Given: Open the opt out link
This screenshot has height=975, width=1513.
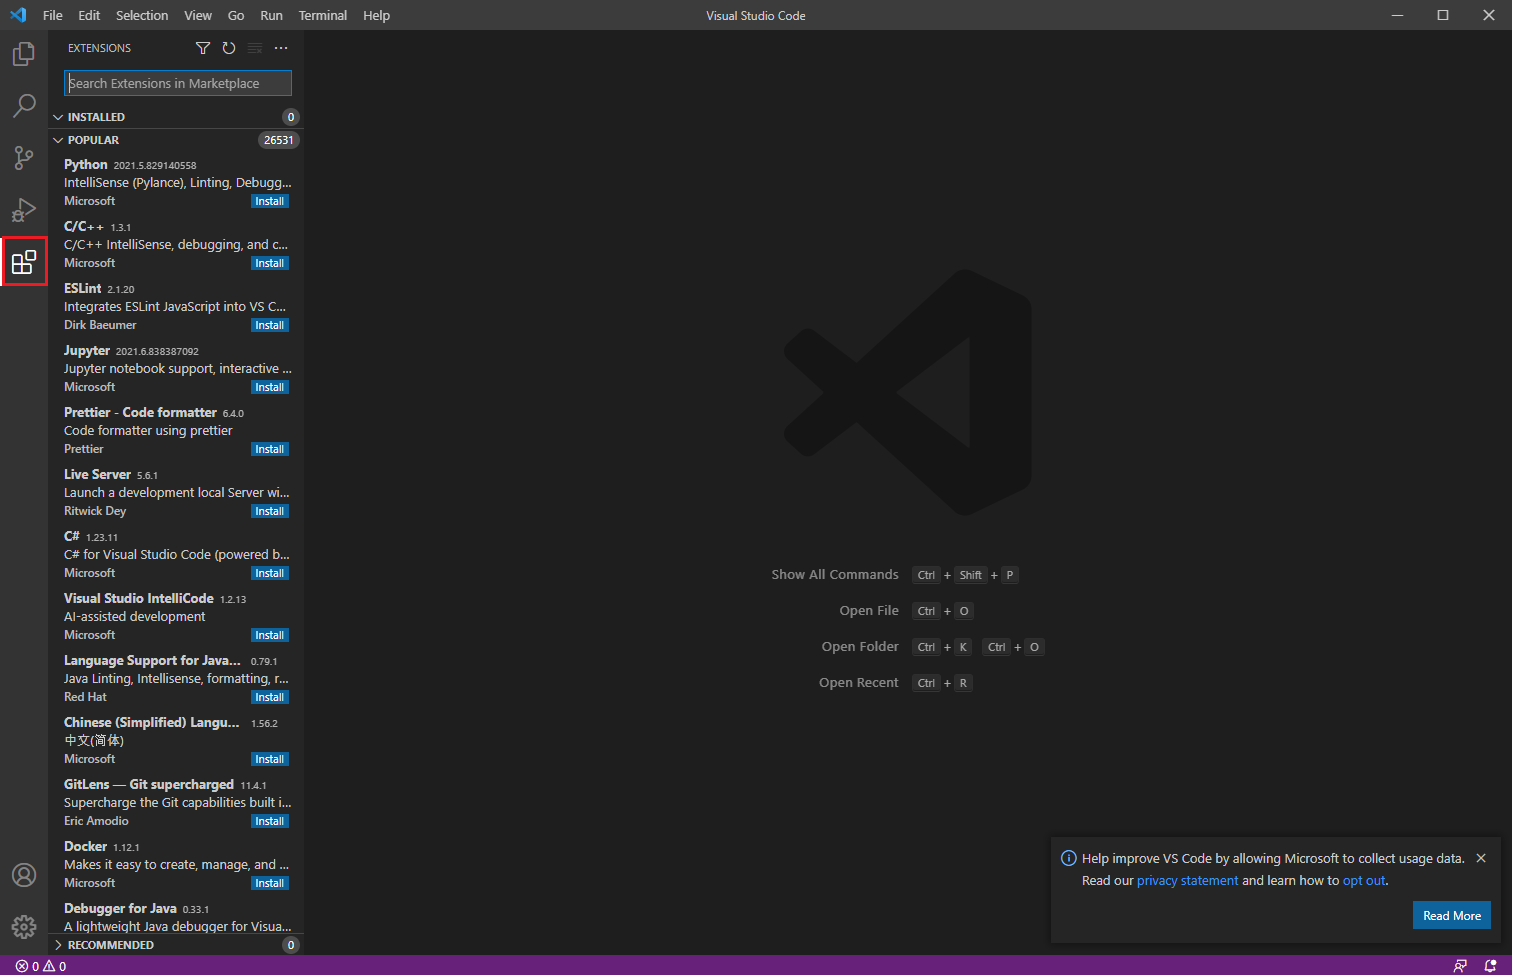Looking at the screenshot, I should pyautogui.click(x=1364, y=881).
